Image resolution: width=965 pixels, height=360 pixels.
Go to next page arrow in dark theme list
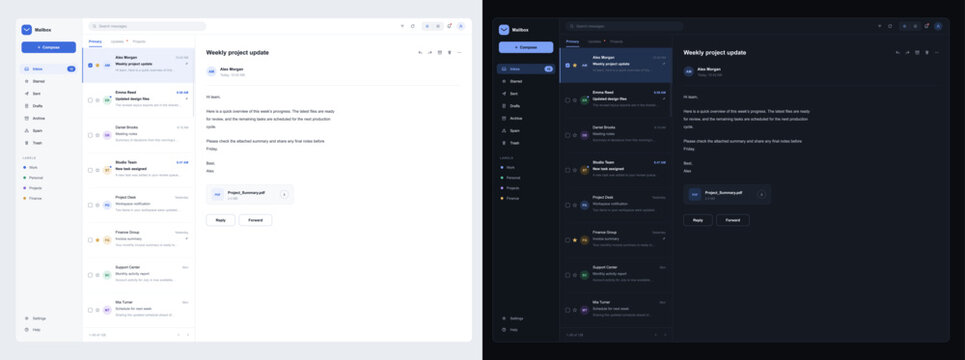665,335
